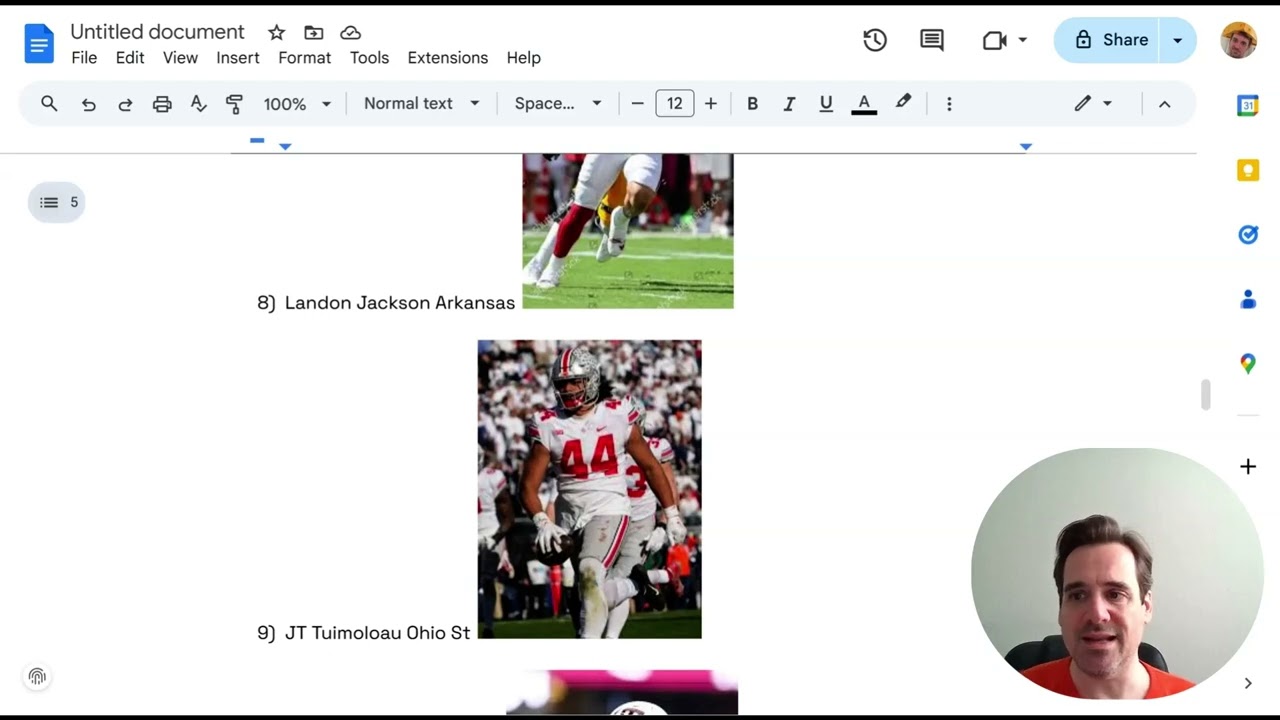The width and height of the screenshot is (1280, 720).
Task: Open the Edit menu
Action: [x=130, y=58]
